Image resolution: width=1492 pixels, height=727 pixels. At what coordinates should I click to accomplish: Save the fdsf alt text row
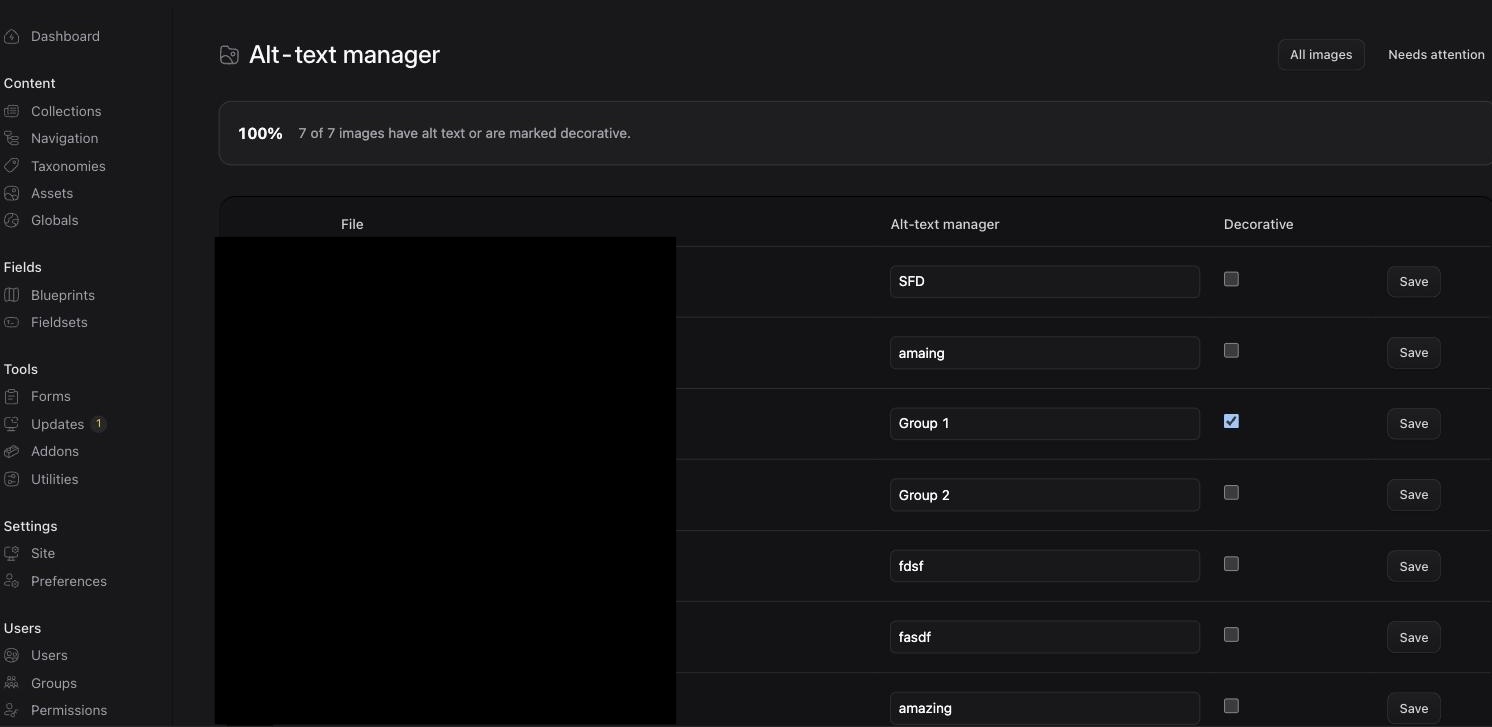point(1413,567)
